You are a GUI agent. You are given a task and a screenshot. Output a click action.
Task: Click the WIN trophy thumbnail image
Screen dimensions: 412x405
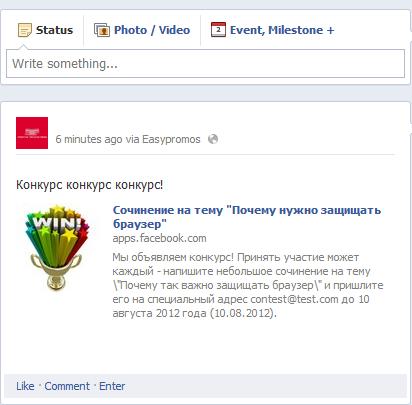[57, 247]
